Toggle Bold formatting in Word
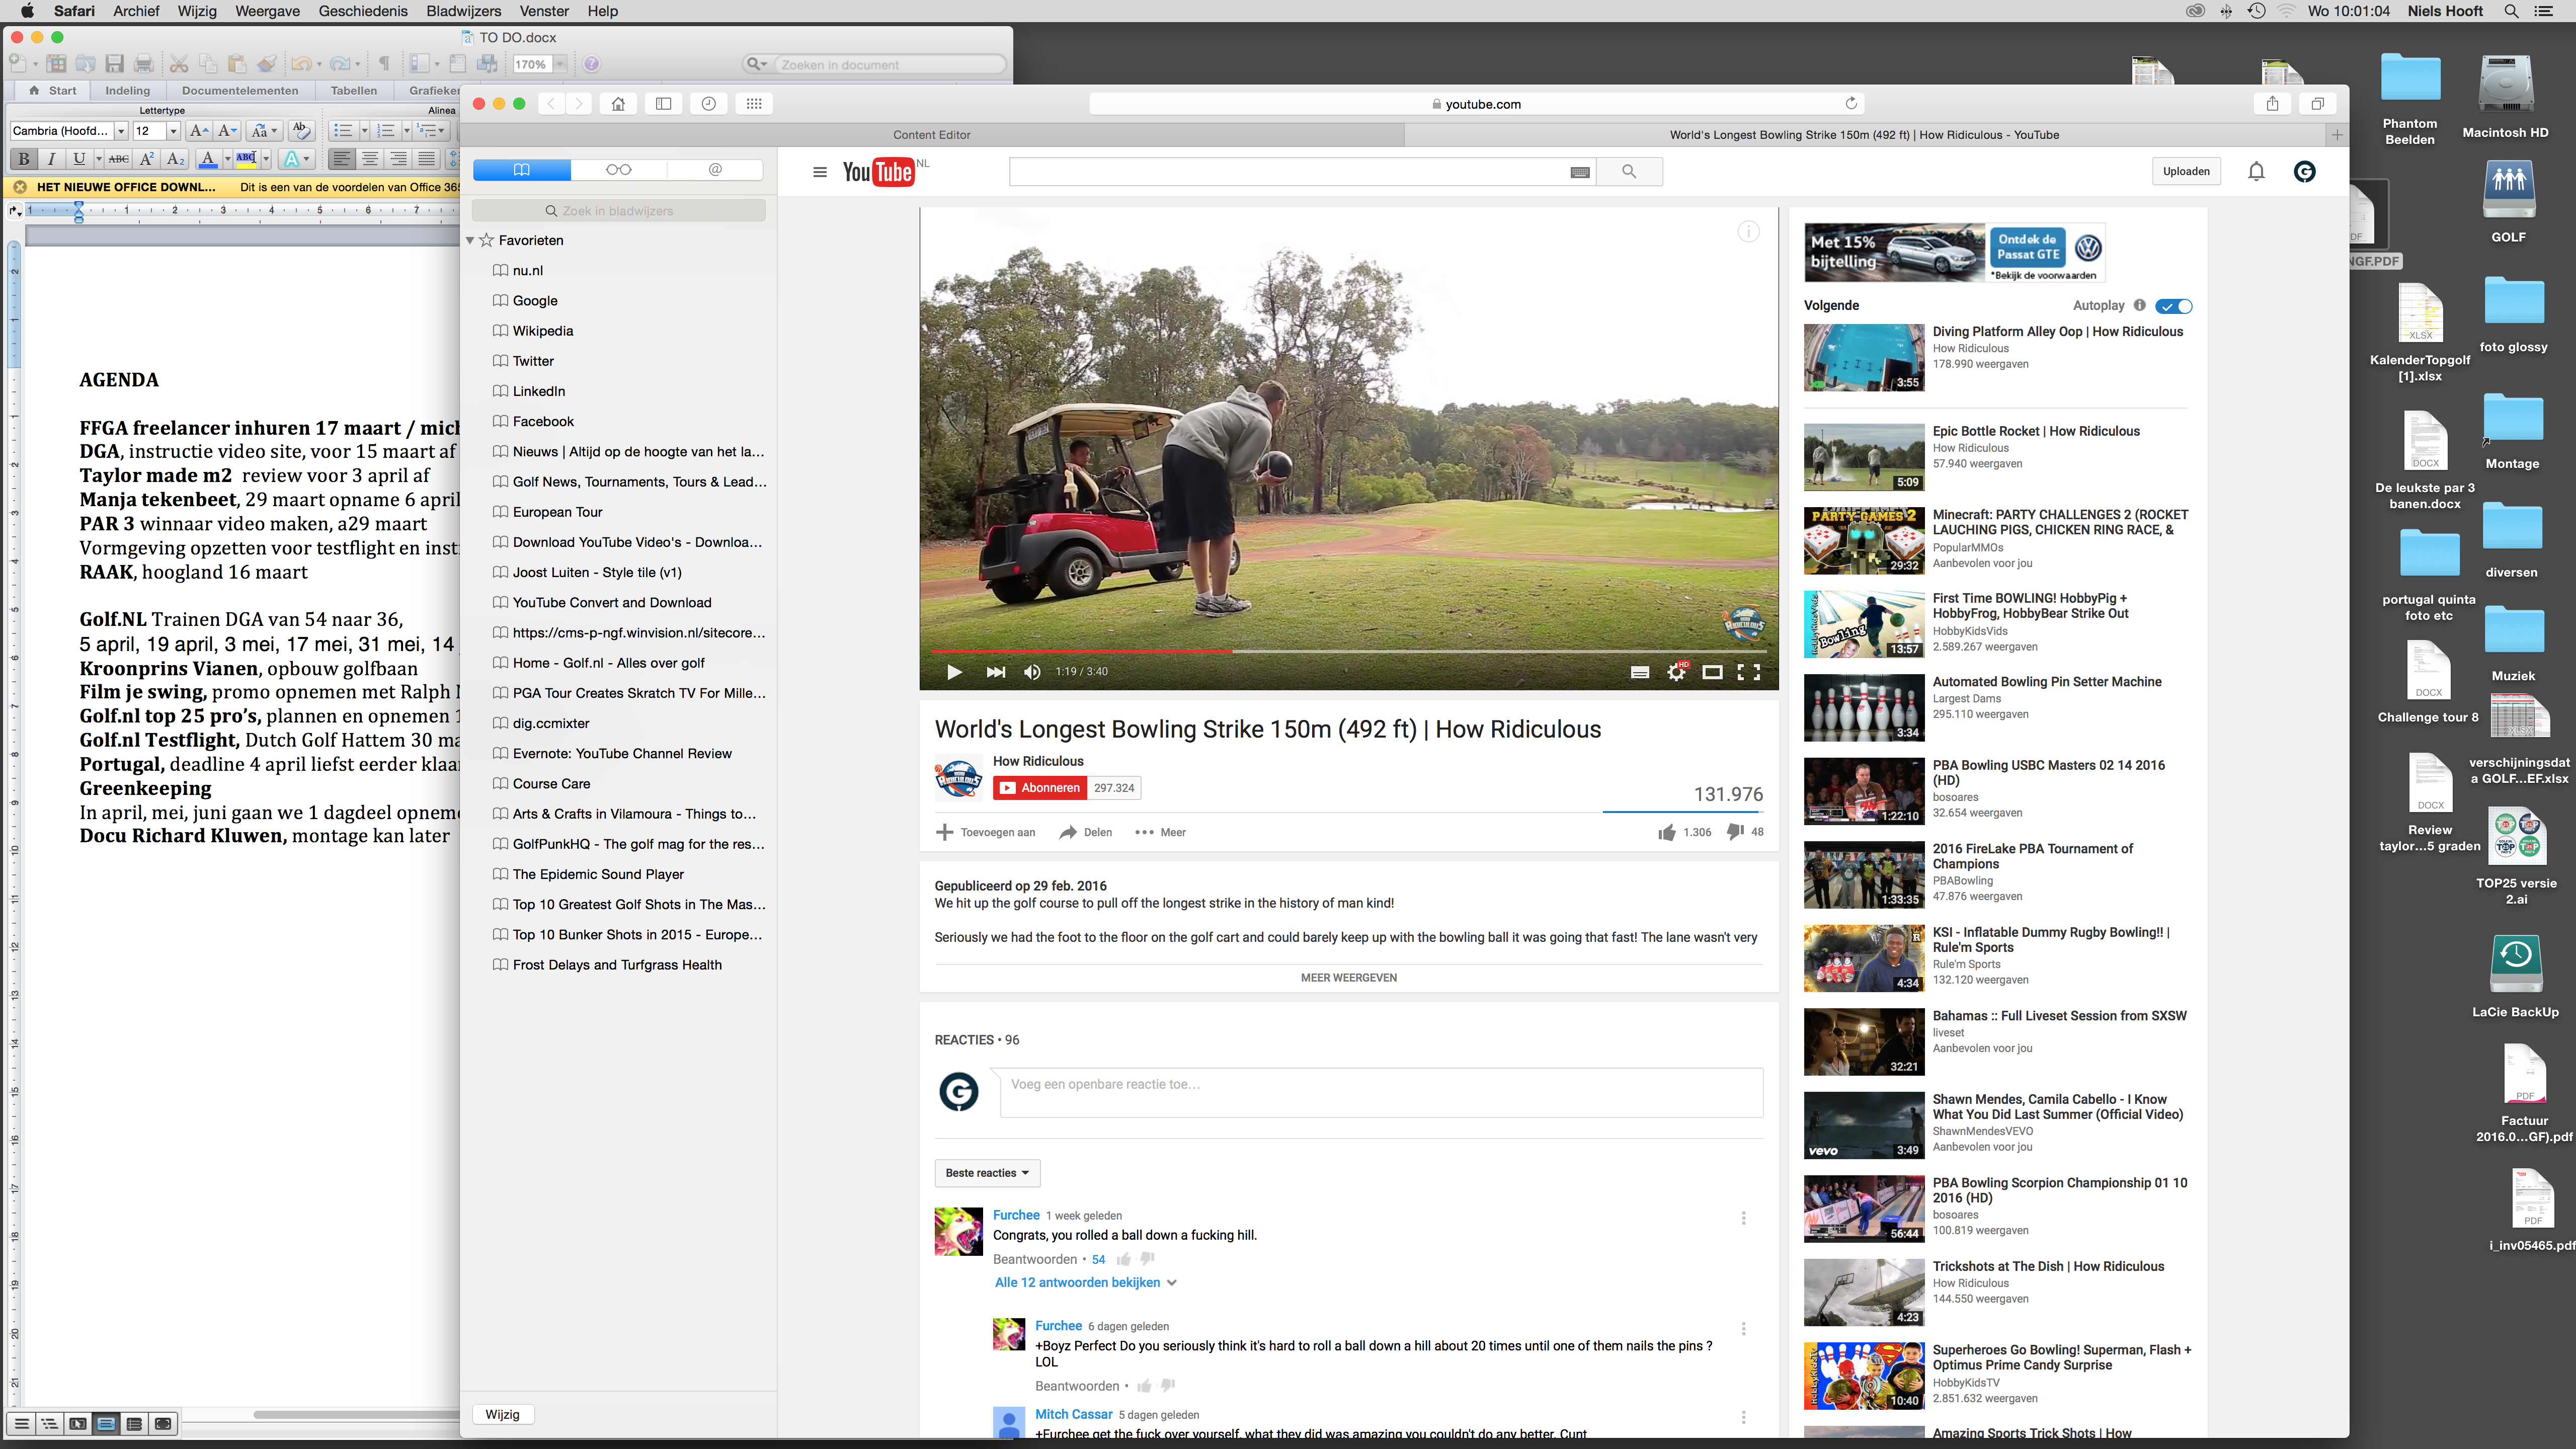2576x1449 pixels. [23, 158]
